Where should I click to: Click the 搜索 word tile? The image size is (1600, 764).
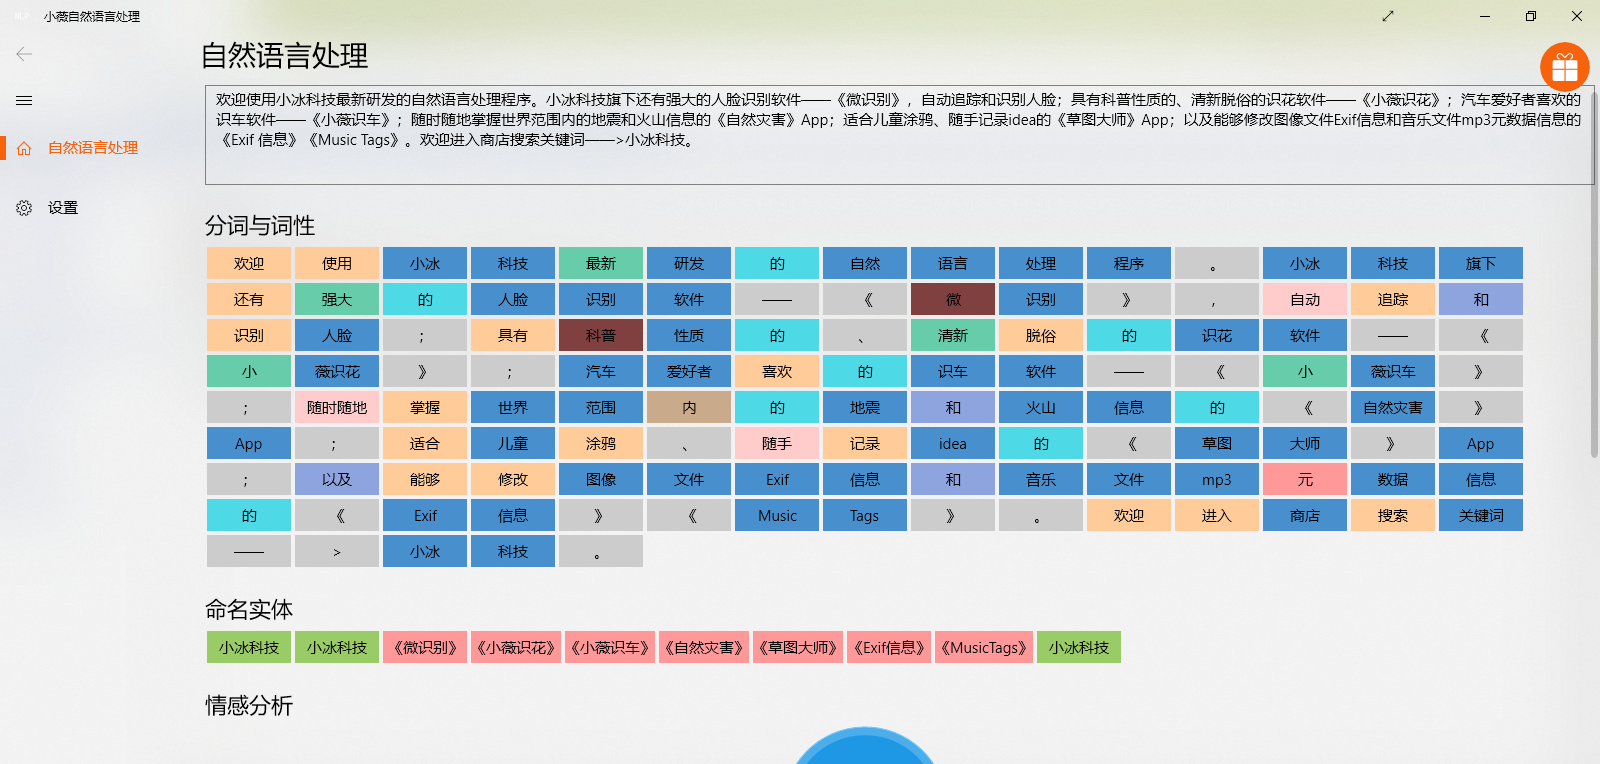(1393, 515)
